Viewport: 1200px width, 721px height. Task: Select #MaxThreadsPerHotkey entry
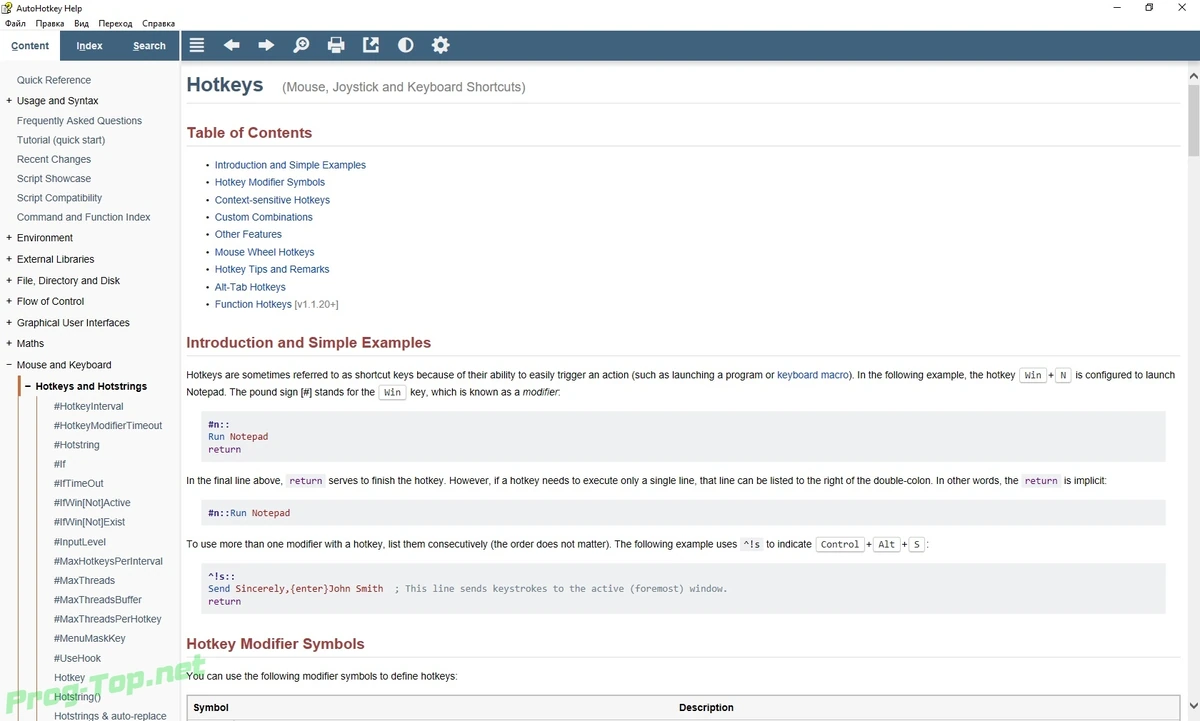(108, 619)
